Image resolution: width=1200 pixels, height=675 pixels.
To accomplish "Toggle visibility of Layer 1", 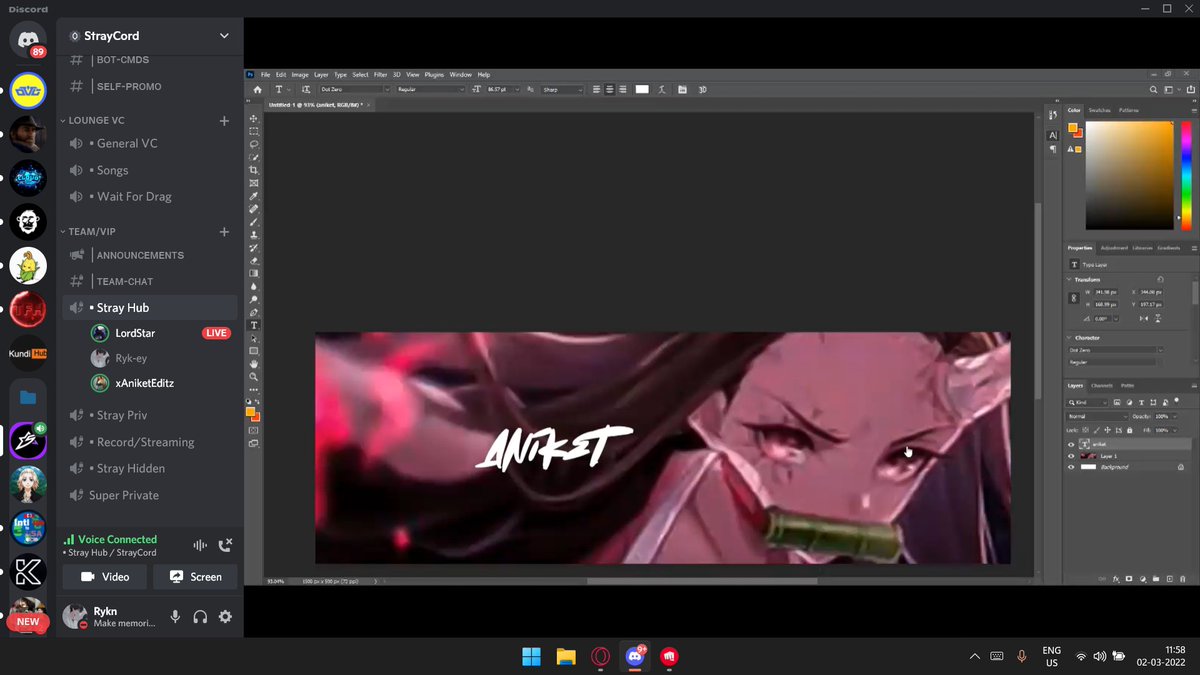I will (1071, 457).
